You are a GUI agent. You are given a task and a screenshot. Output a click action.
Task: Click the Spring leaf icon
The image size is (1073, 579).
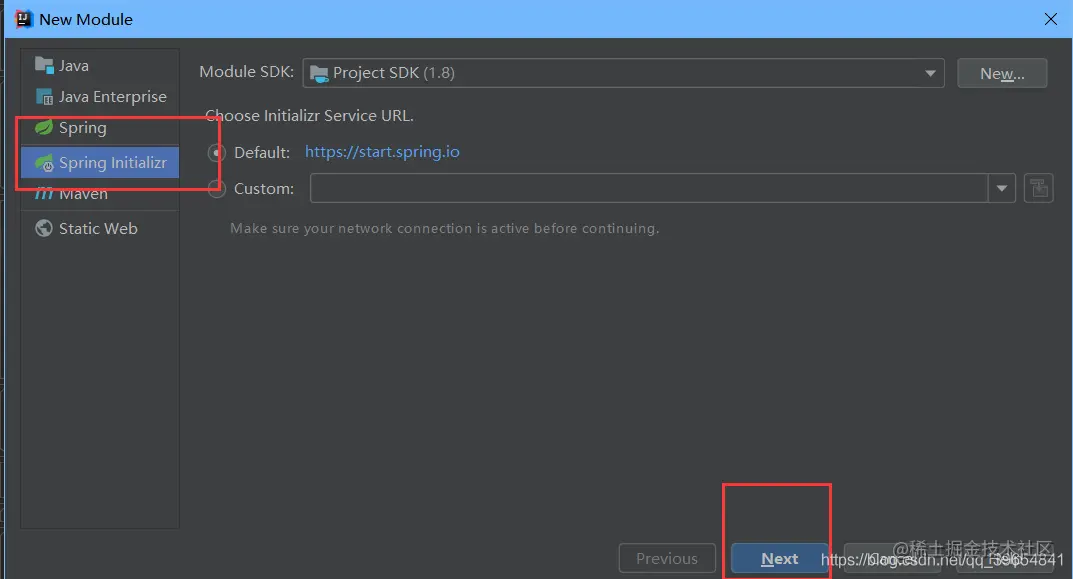click(x=44, y=127)
